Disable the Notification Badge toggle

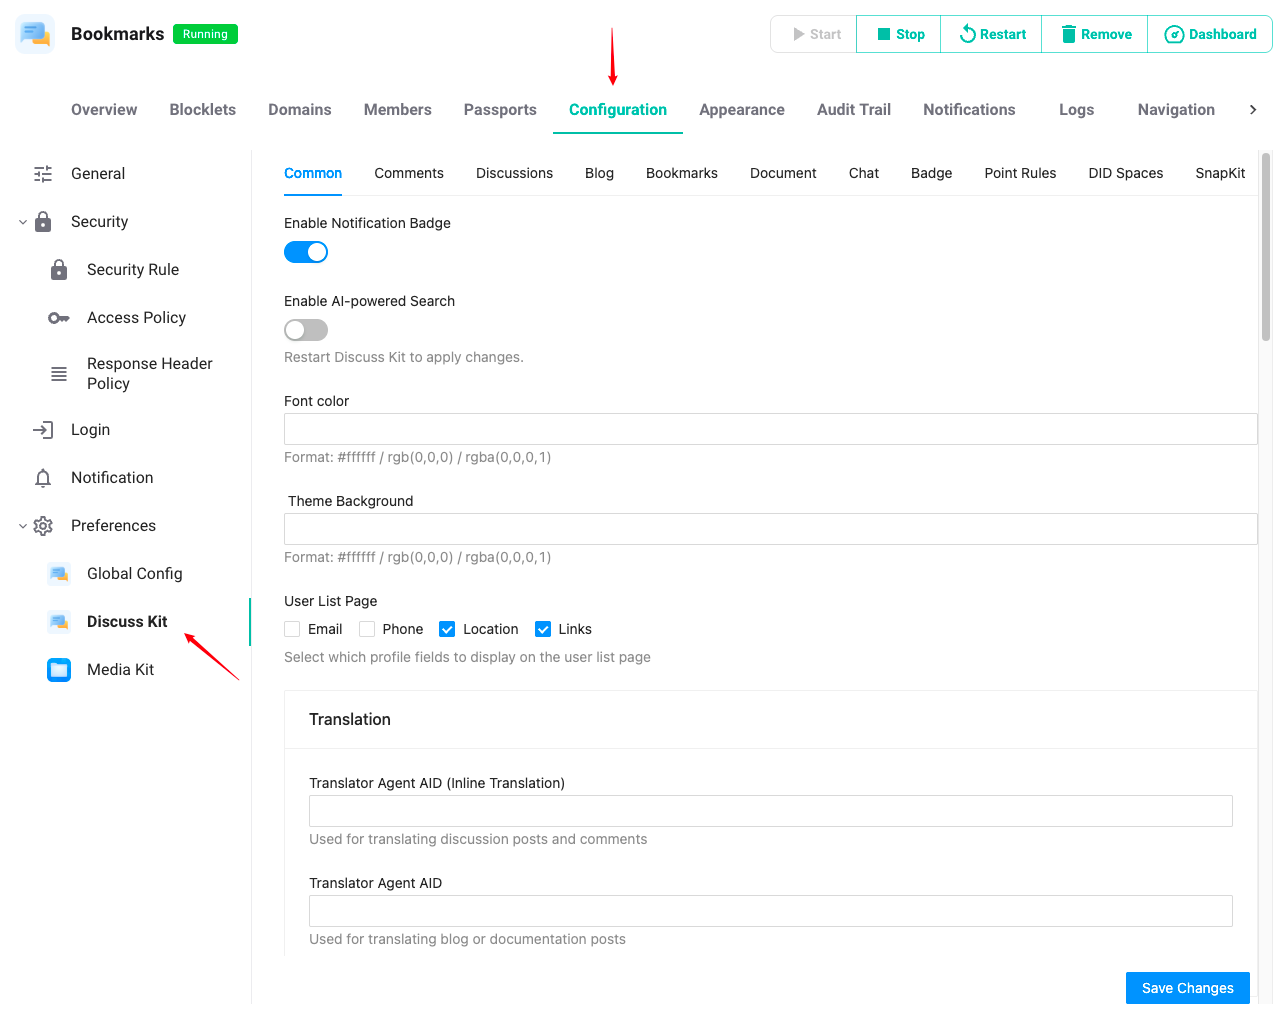[306, 252]
